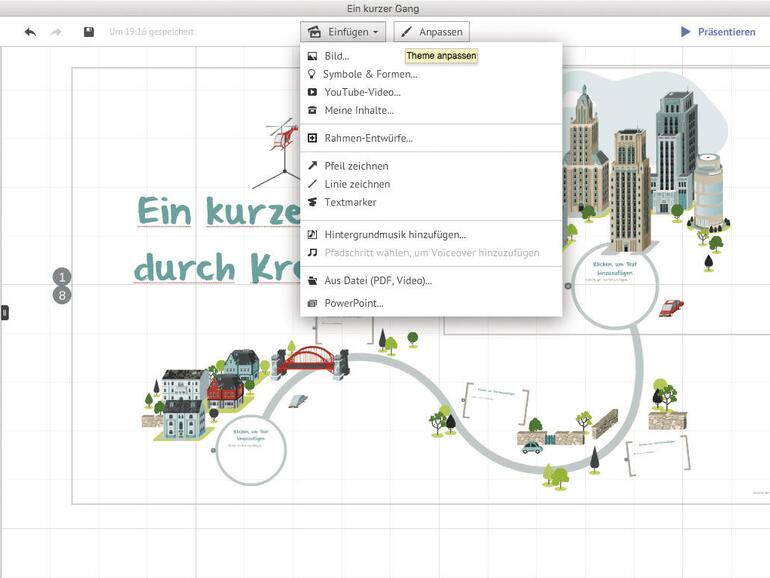This screenshot has height=578, width=770.
Task: Select YouTube-Video... menu entry
Action: 431,92
